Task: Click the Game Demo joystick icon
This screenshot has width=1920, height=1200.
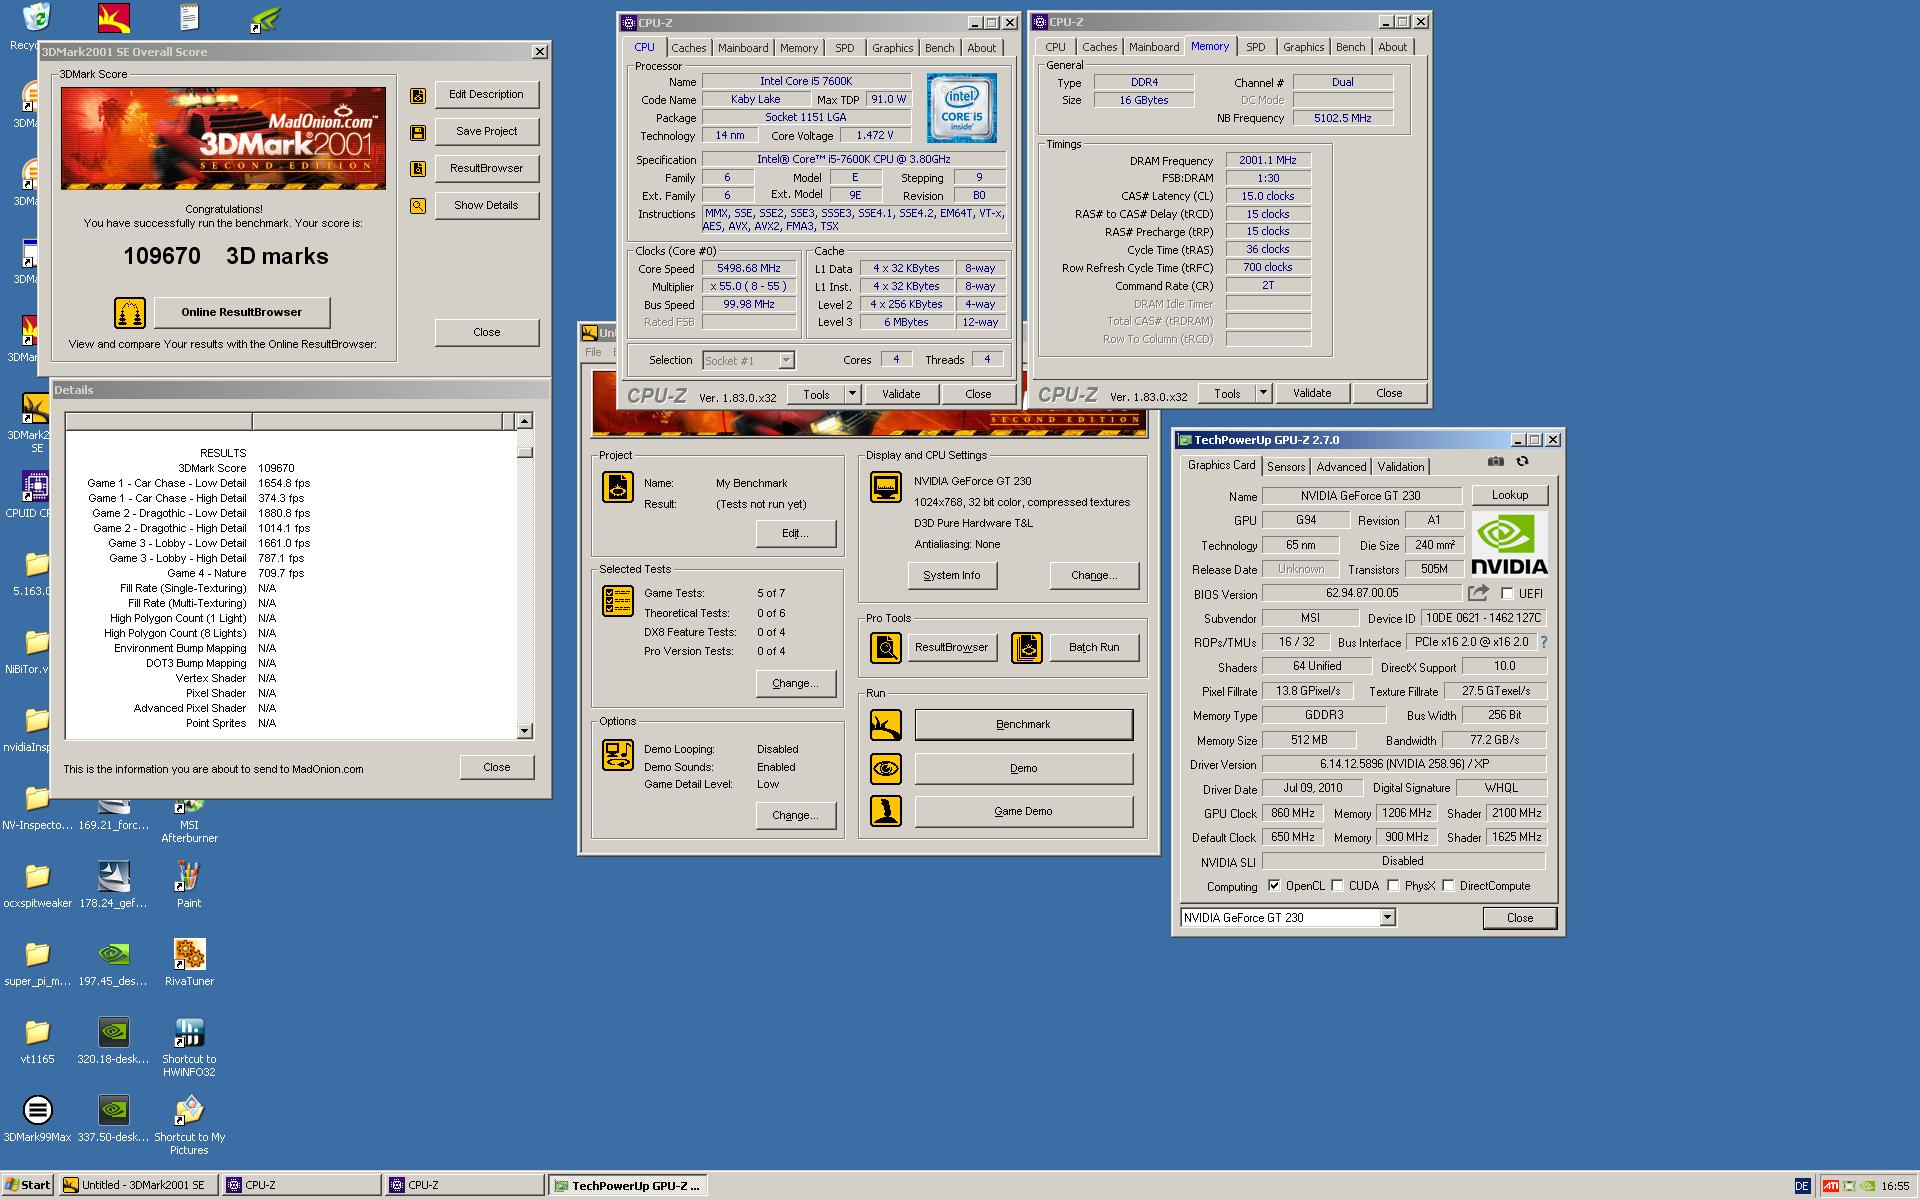Action: [886, 811]
